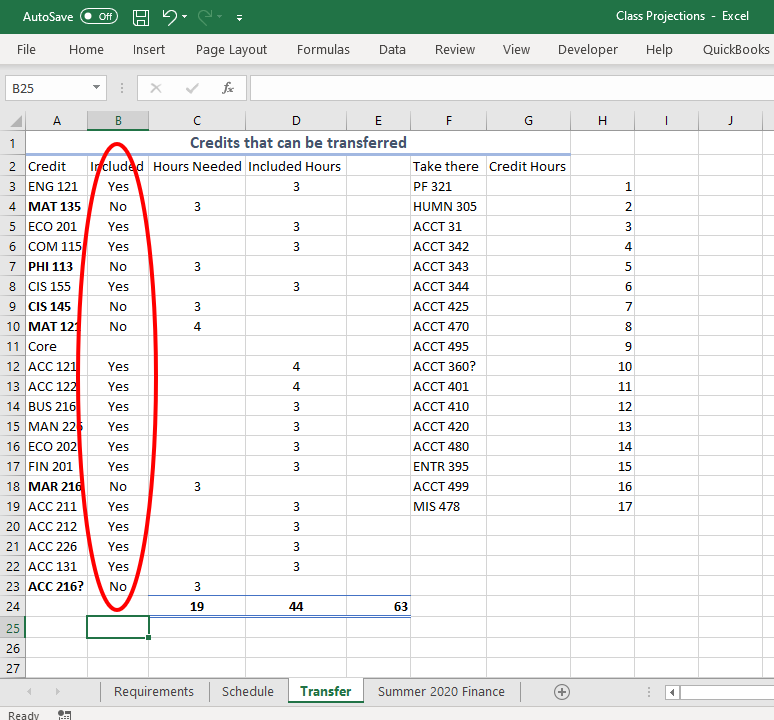Click cell 'MIS 478'
774x720 pixels.
click(448, 506)
